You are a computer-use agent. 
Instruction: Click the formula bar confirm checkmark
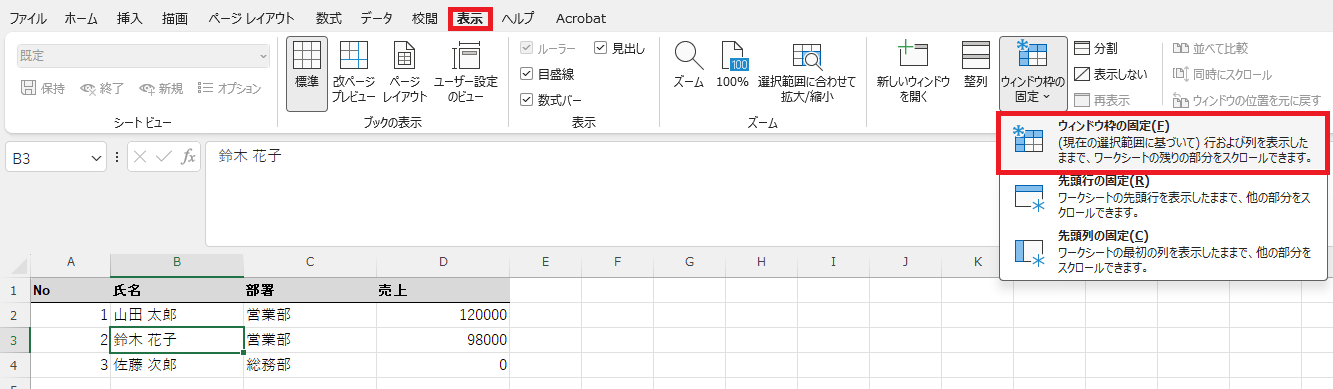pos(164,157)
